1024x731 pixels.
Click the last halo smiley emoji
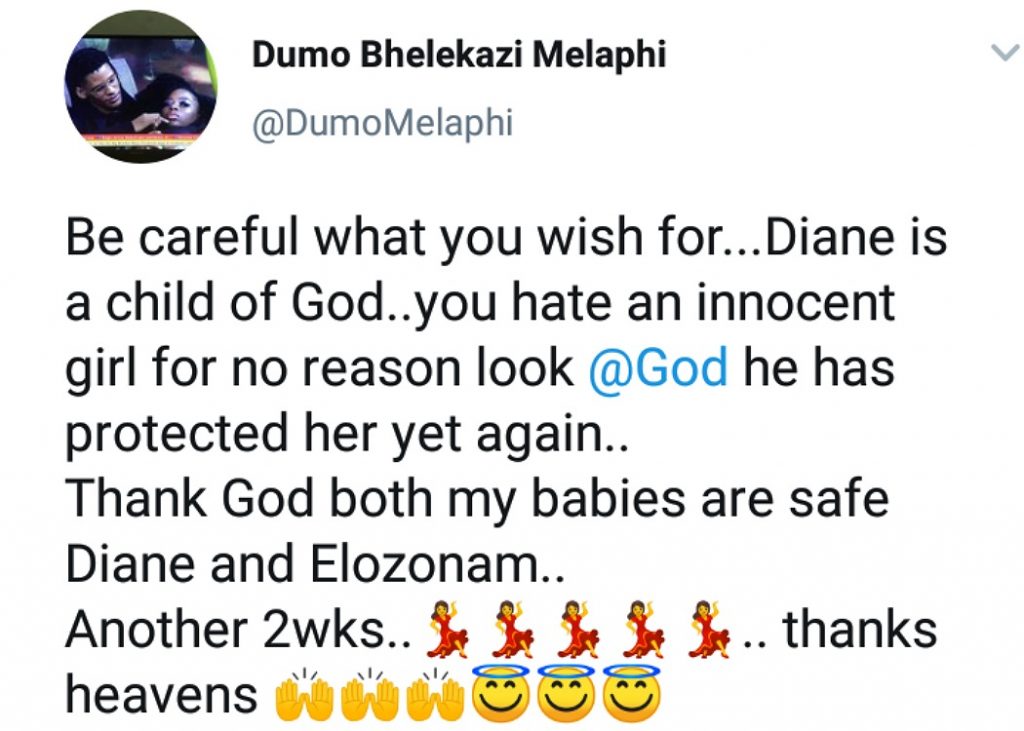(631, 692)
